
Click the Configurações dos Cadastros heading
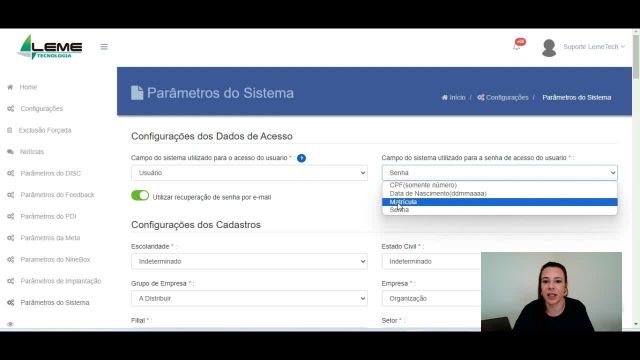click(x=196, y=225)
